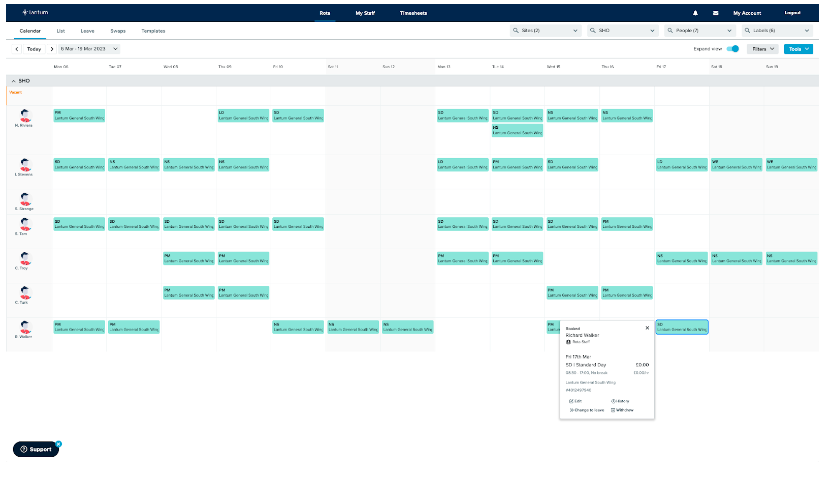Viewport: 824px width, 477px height.
Task: Open the messages envelope icon
Action: pos(715,13)
